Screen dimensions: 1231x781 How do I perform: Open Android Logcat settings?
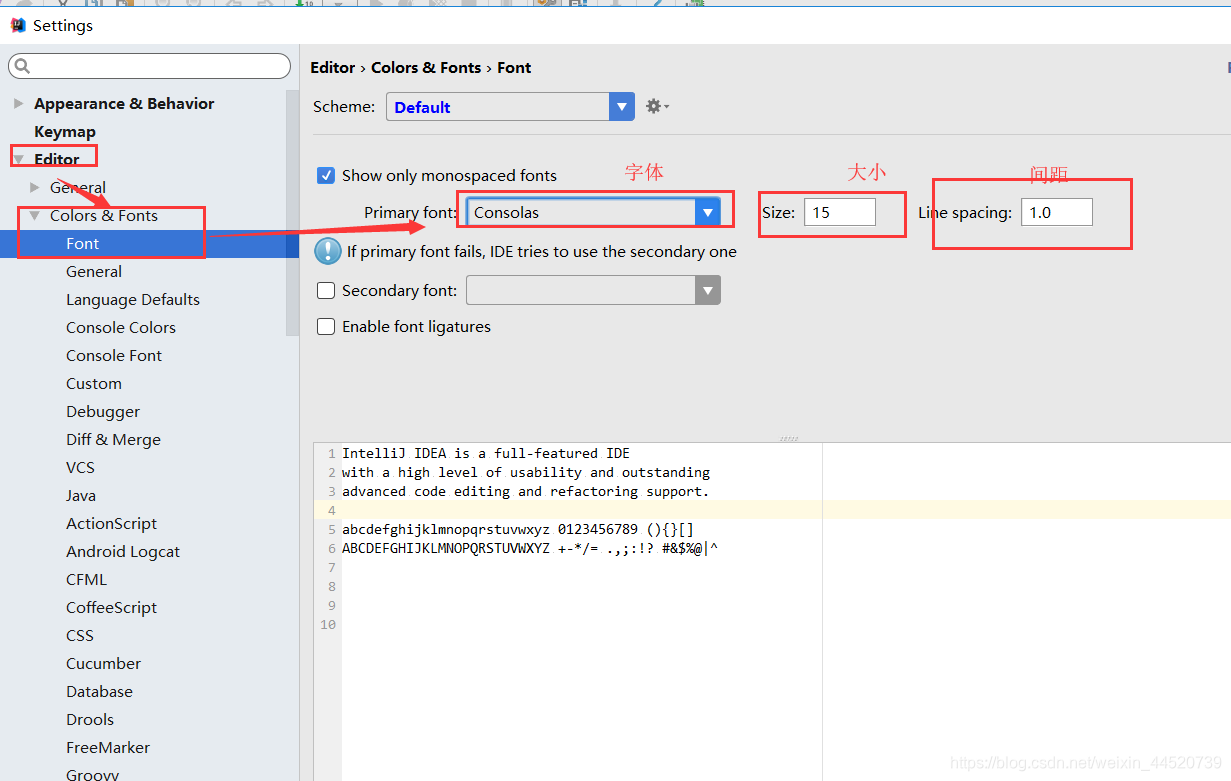pyautogui.click(x=123, y=551)
